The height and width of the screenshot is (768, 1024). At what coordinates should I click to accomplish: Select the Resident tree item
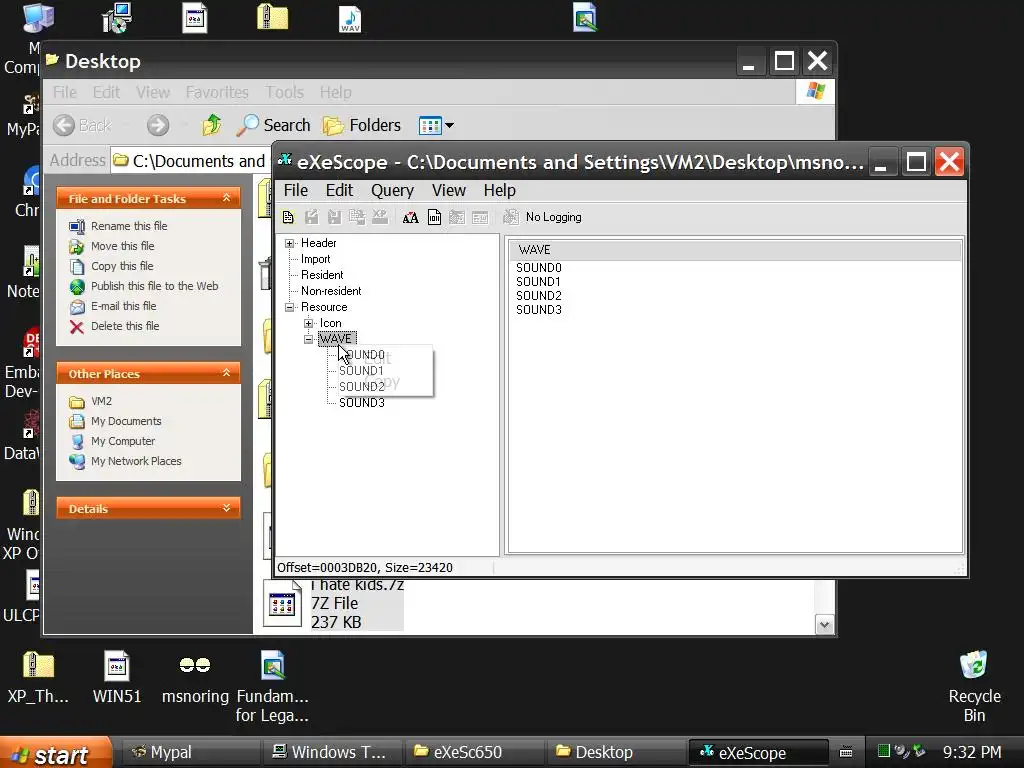coord(322,275)
